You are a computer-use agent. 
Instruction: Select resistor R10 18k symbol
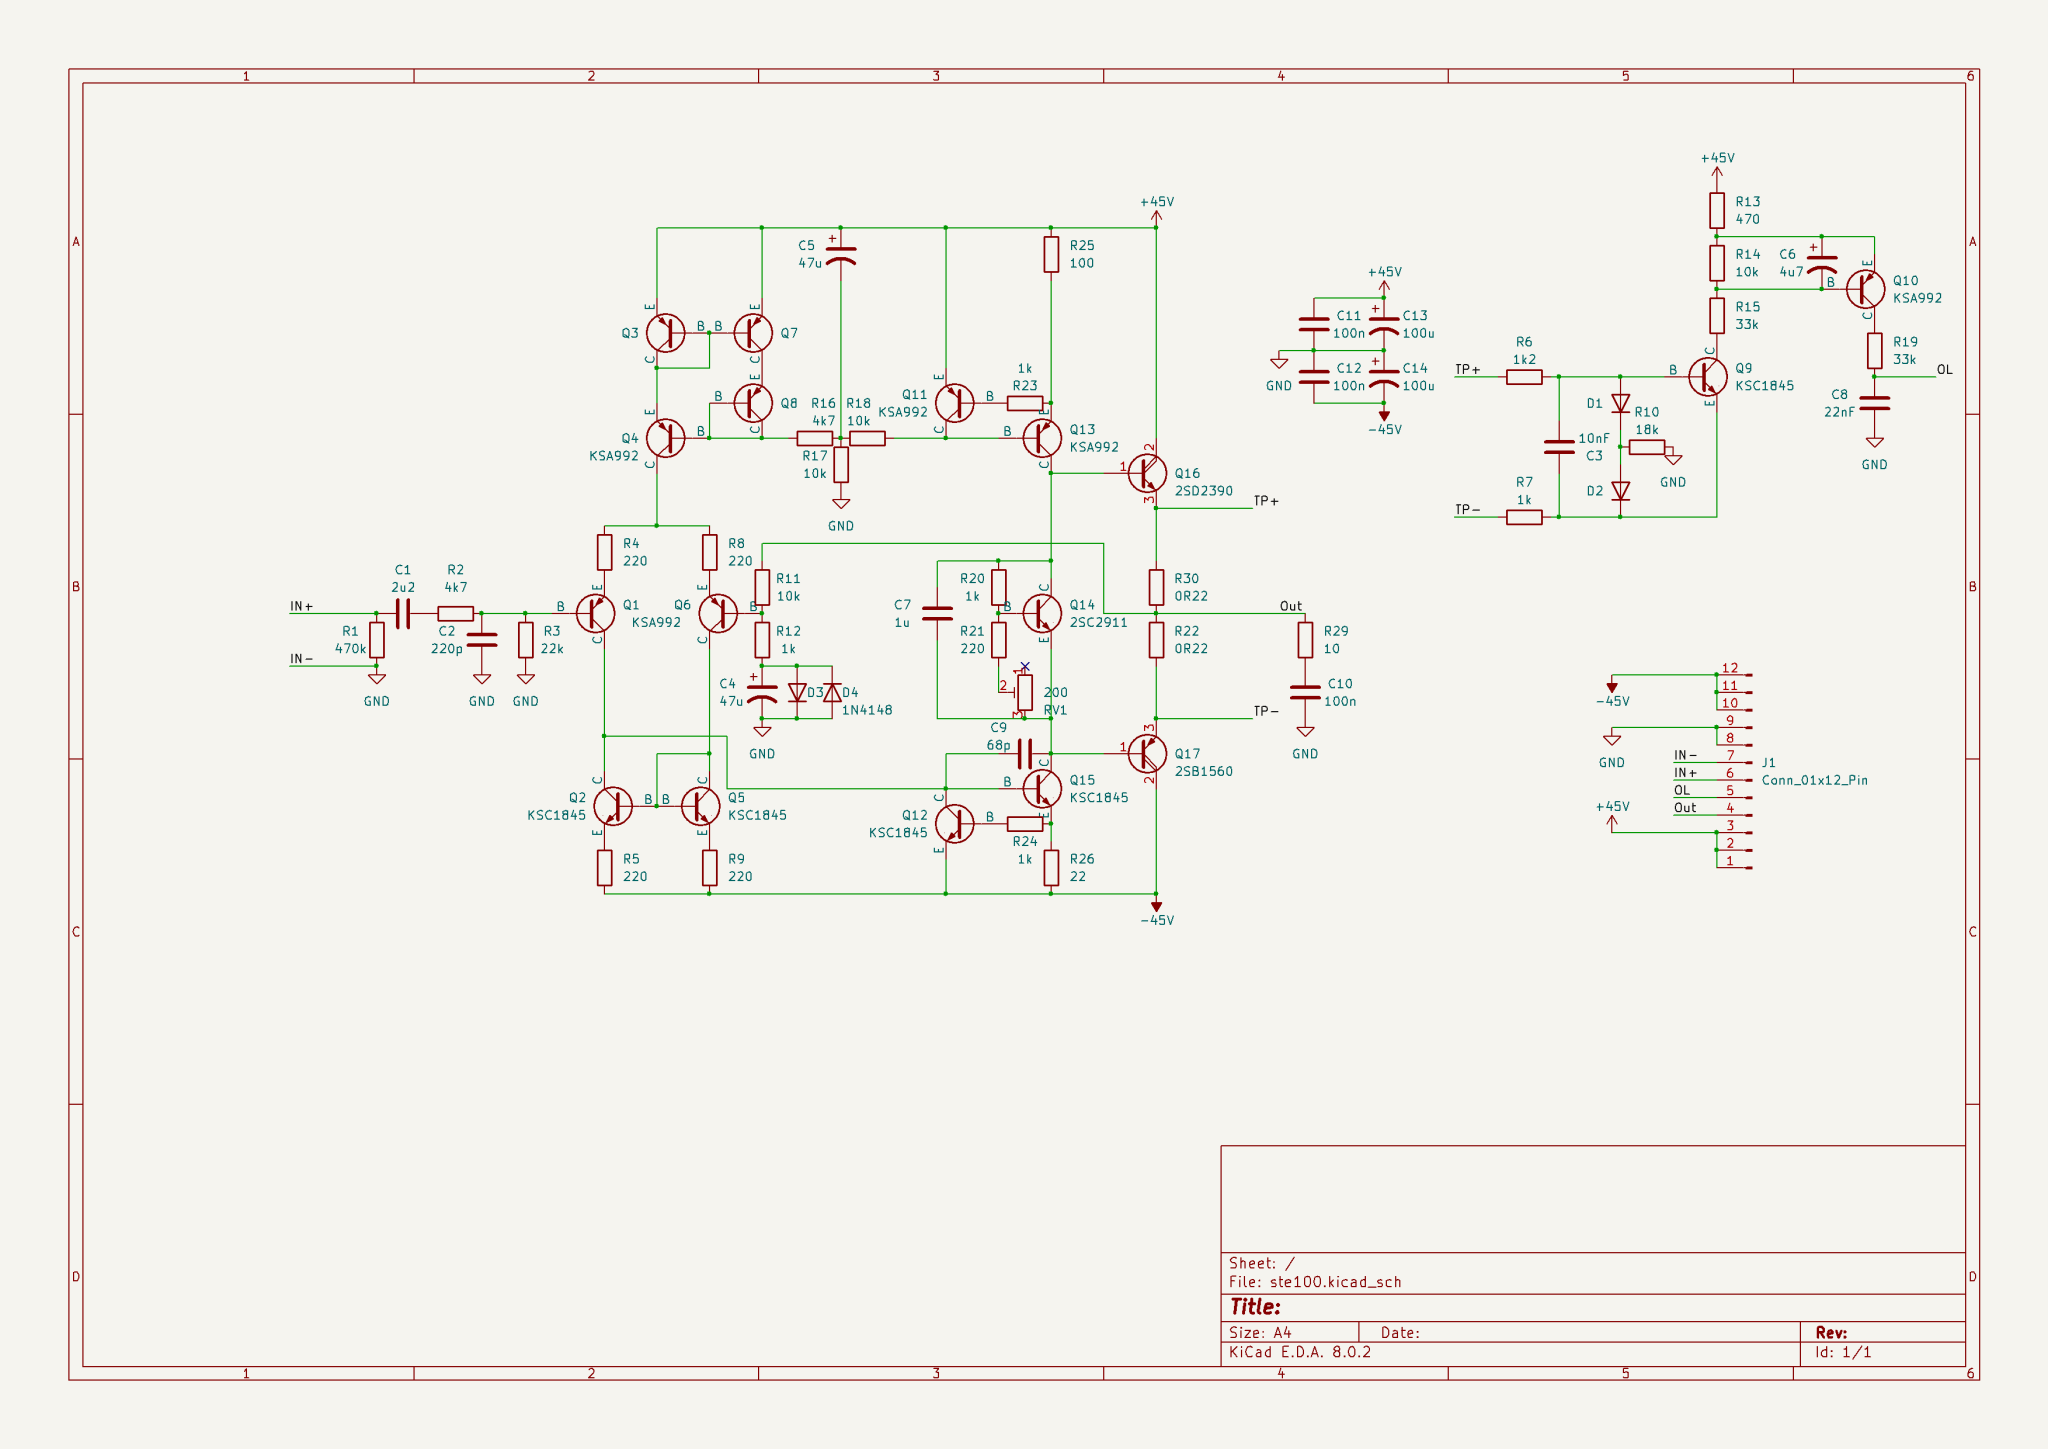pyautogui.click(x=1646, y=447)
